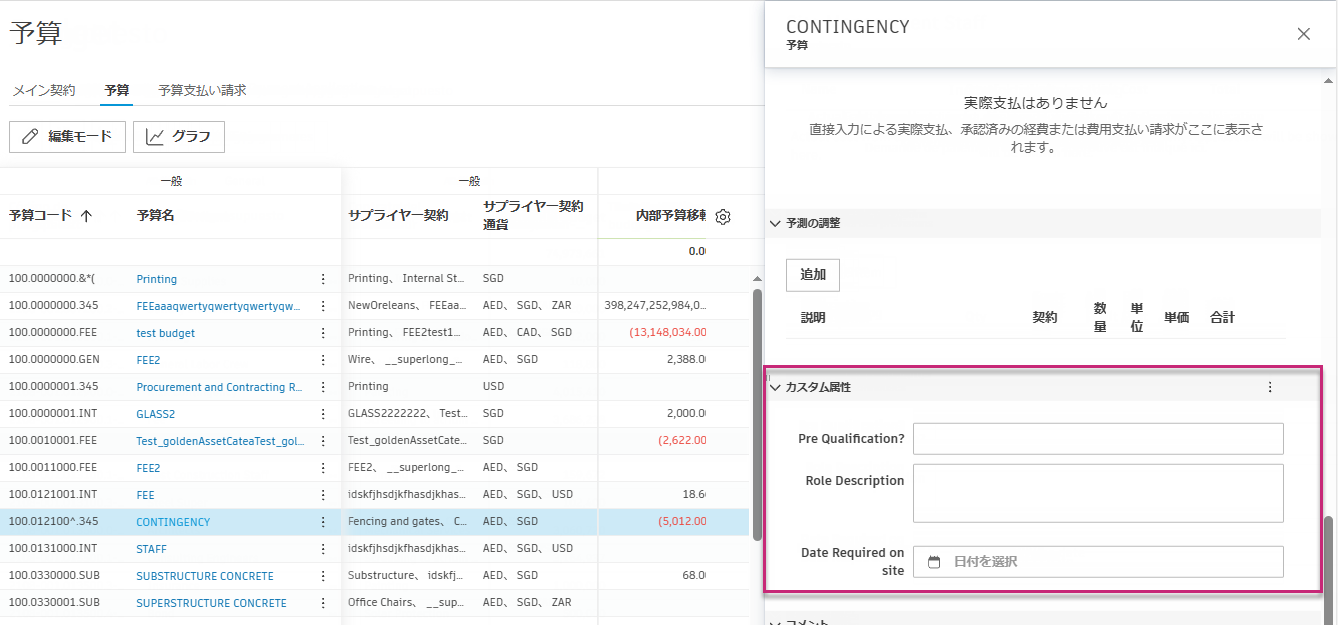Open the FEE2 budget link
Screen dimensions: 1338x625
[151, 359]
